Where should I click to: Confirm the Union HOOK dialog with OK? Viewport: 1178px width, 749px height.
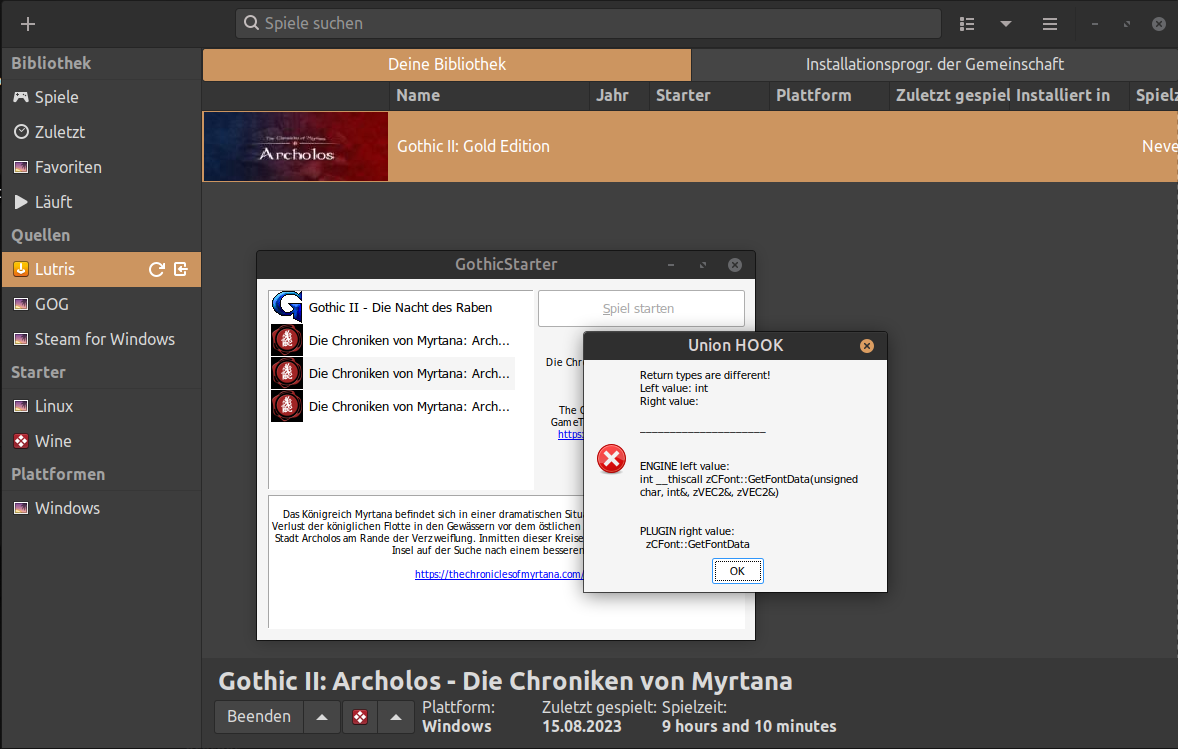(738, 571)
